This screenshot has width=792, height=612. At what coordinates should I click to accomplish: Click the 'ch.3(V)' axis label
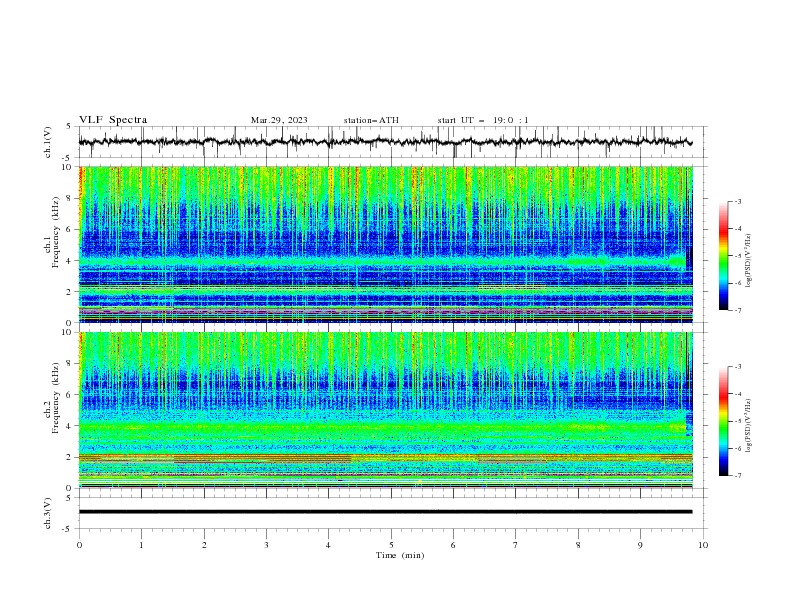coord(48,513)
